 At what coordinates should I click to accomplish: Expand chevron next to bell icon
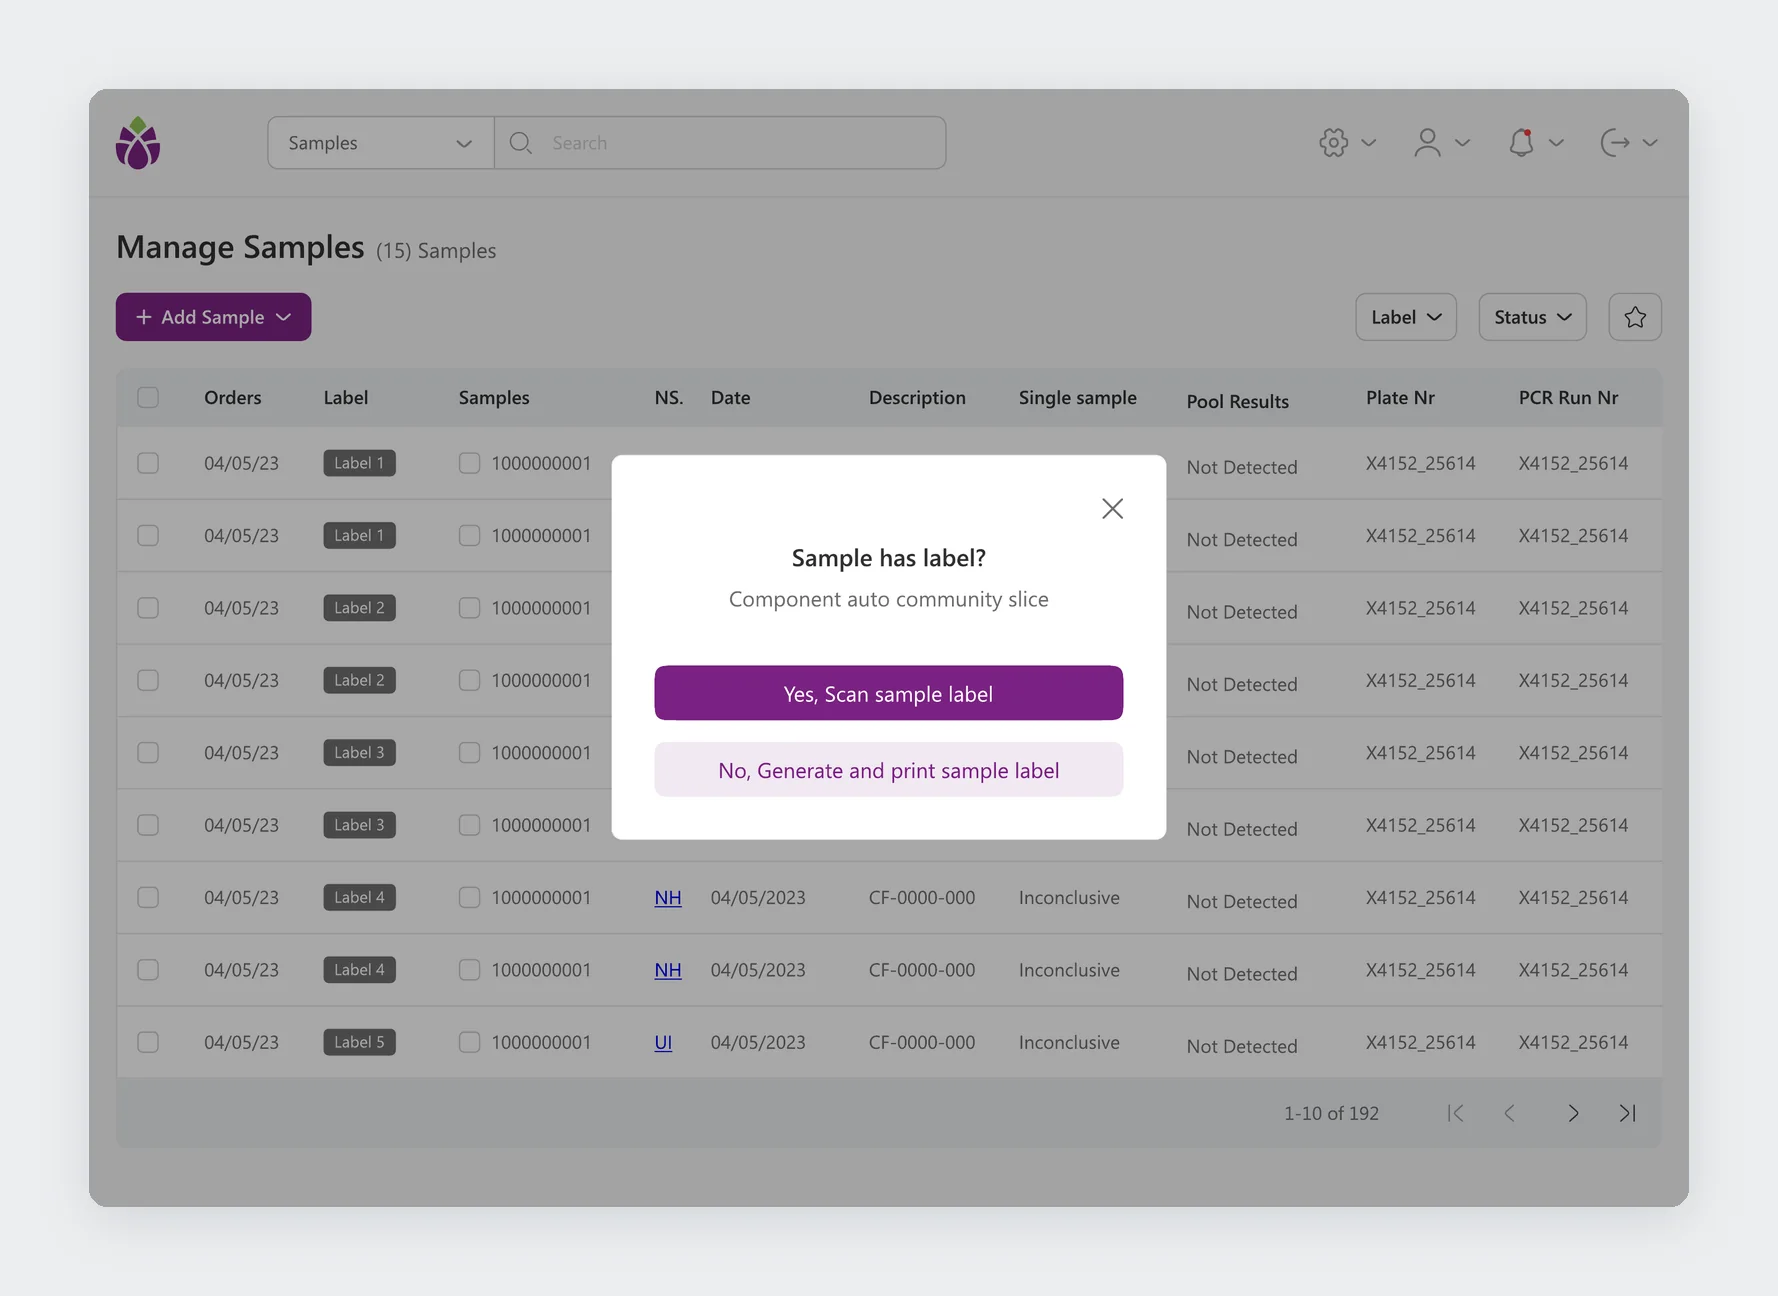(x=1556, y=143)
